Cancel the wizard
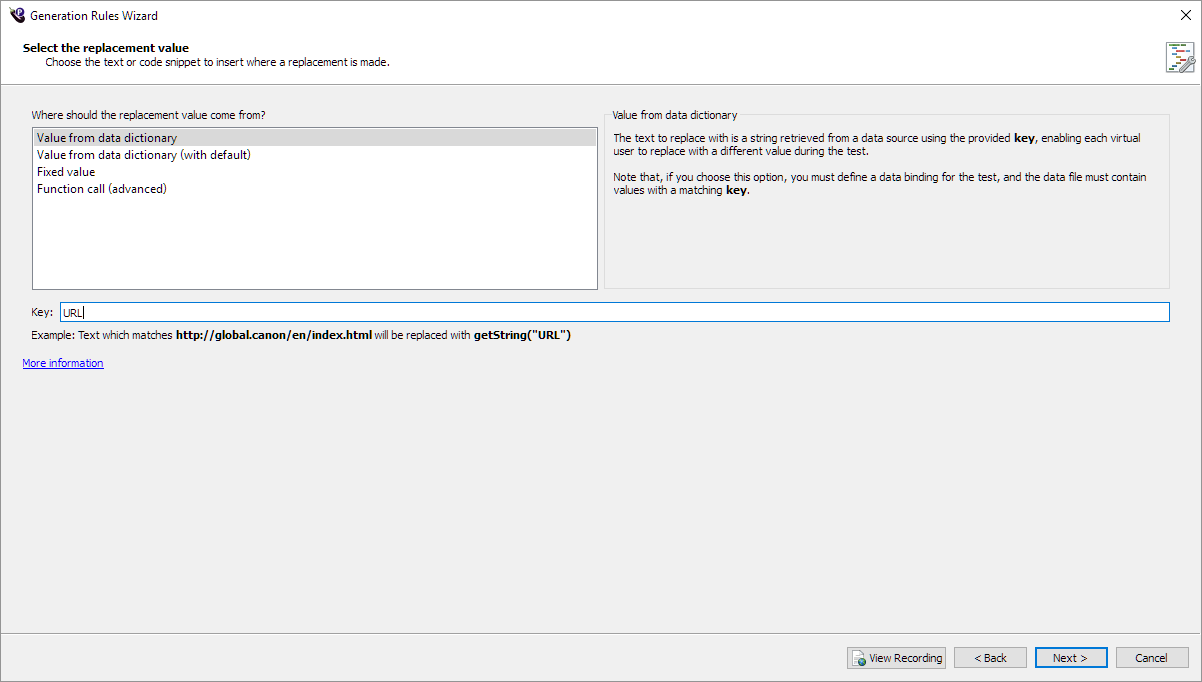1202x682 pixels. coord(1151,658)
